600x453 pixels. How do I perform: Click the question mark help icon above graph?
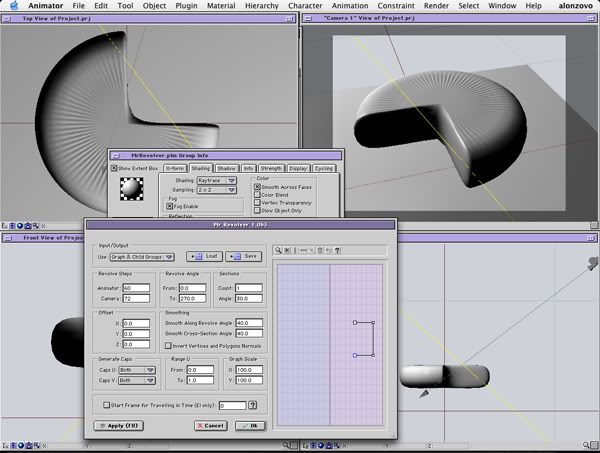[x=337, y=250]
